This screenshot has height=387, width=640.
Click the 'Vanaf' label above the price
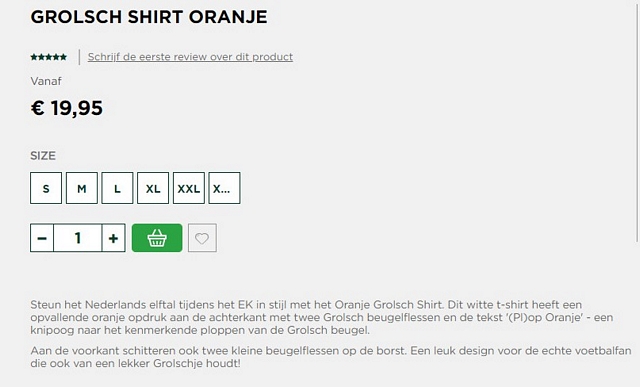coord(46,81)
